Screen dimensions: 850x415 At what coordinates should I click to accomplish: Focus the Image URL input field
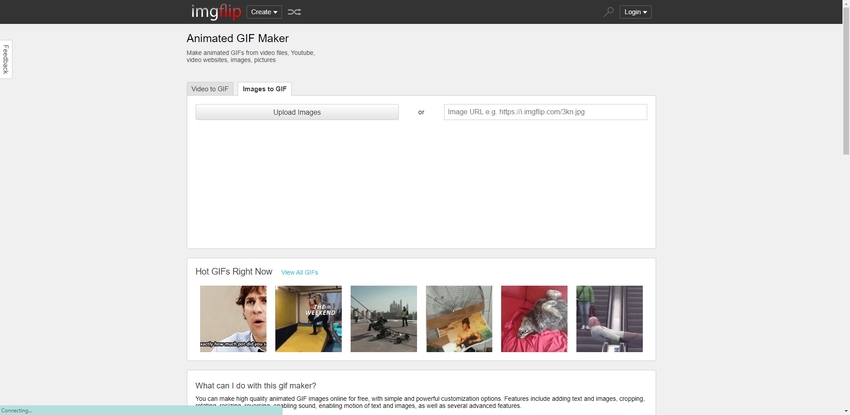pos(545,112)
